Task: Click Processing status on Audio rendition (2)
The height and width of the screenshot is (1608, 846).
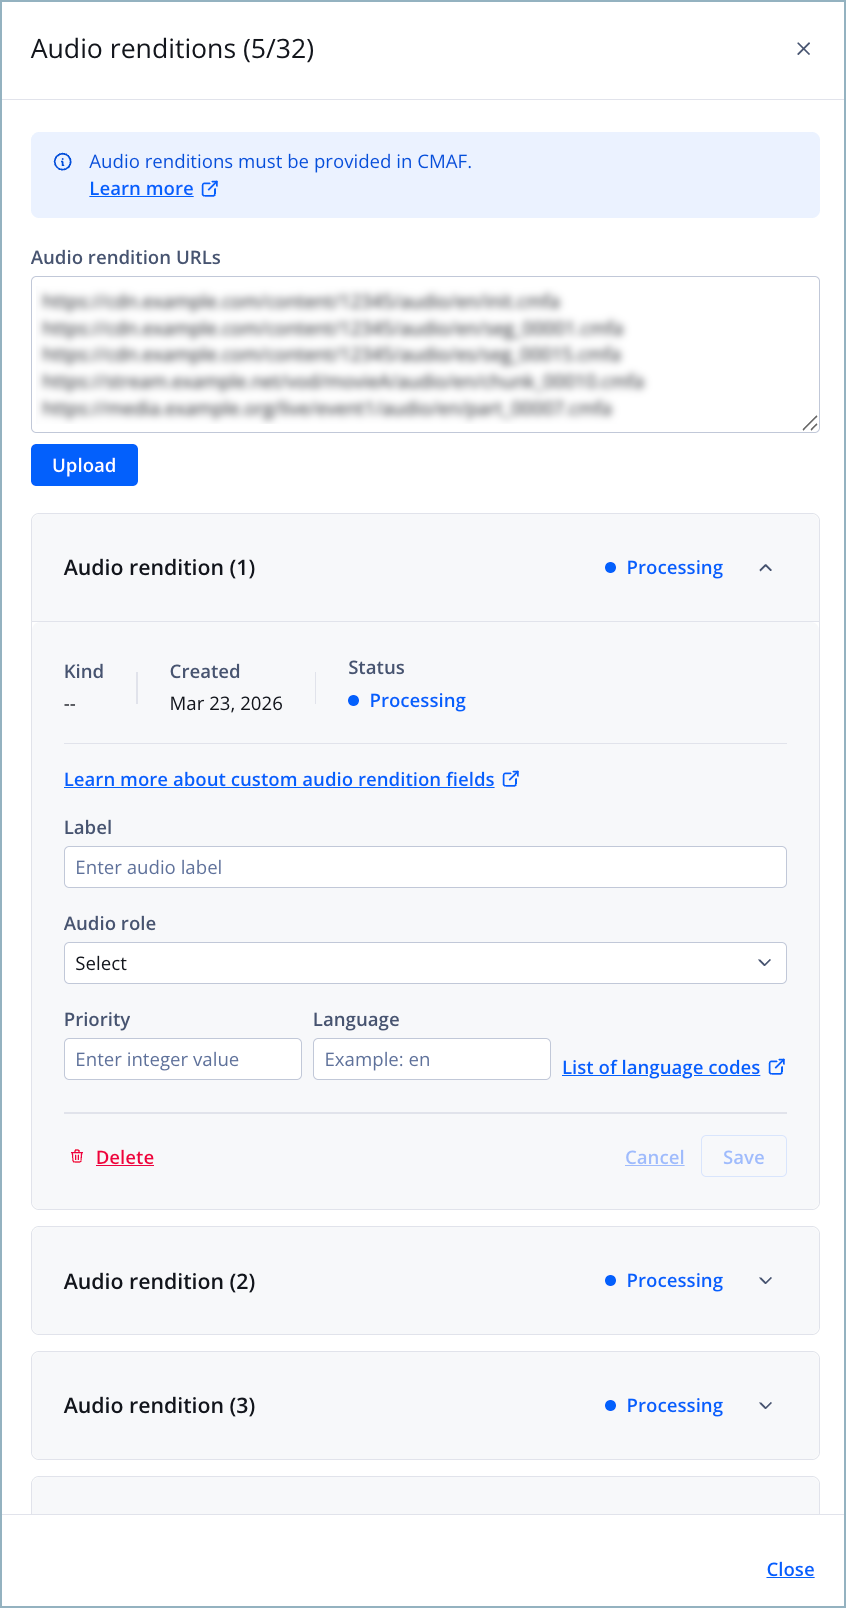Action: [664, 1281]
